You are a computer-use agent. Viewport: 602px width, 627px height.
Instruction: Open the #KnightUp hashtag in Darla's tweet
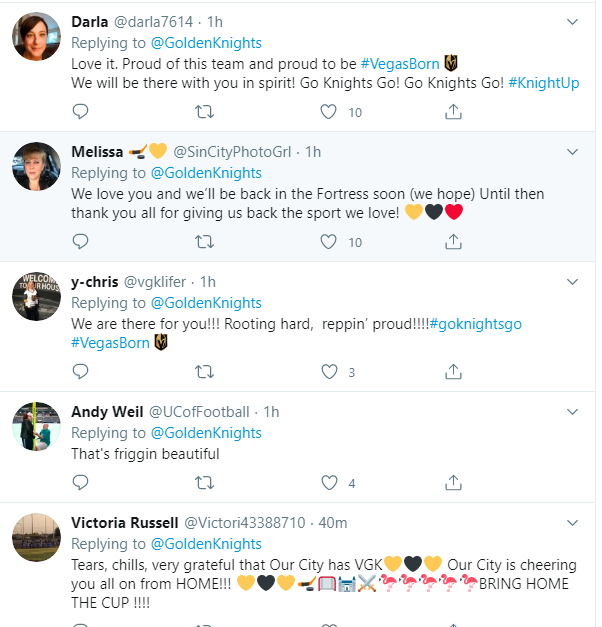(x=543, y=82)
